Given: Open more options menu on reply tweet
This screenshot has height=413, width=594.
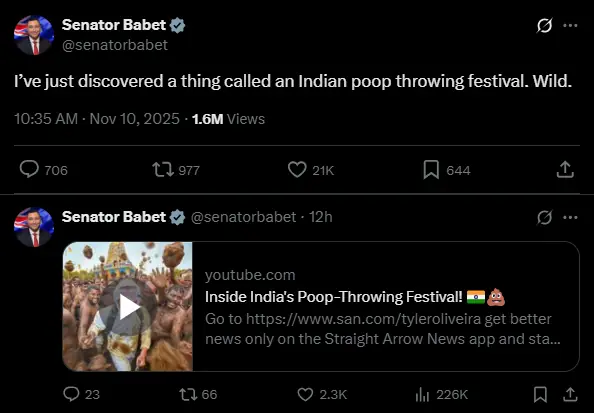Looking at the screenshot, I should point(570,217).
